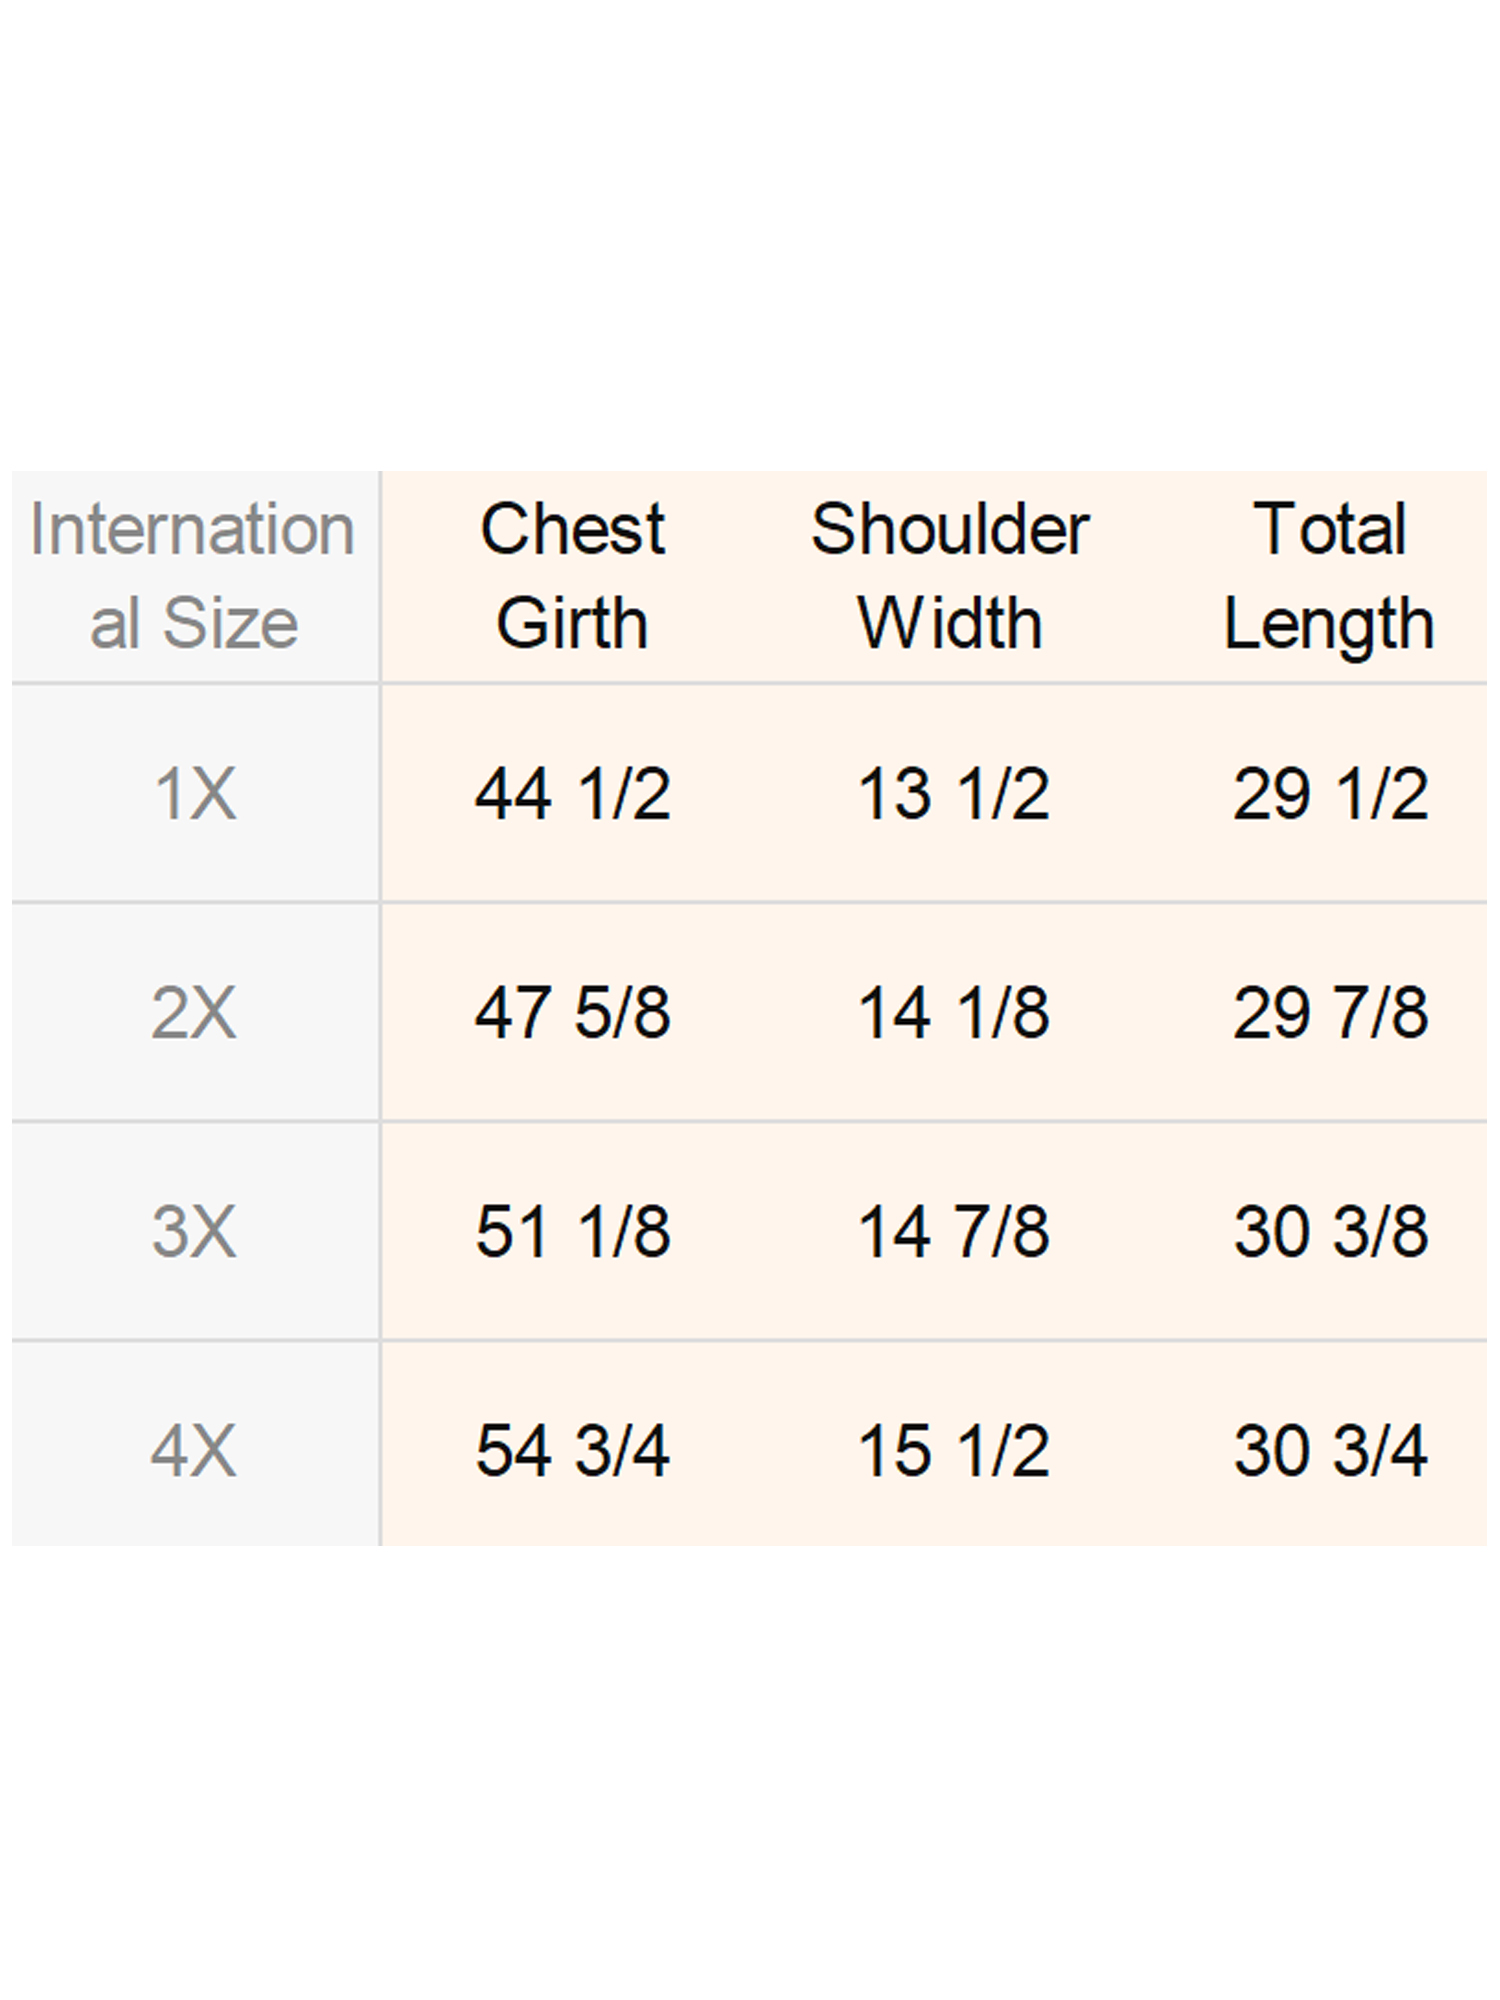
Task: Click the 30 3/4 total length value
Action: point(1330,1450)
